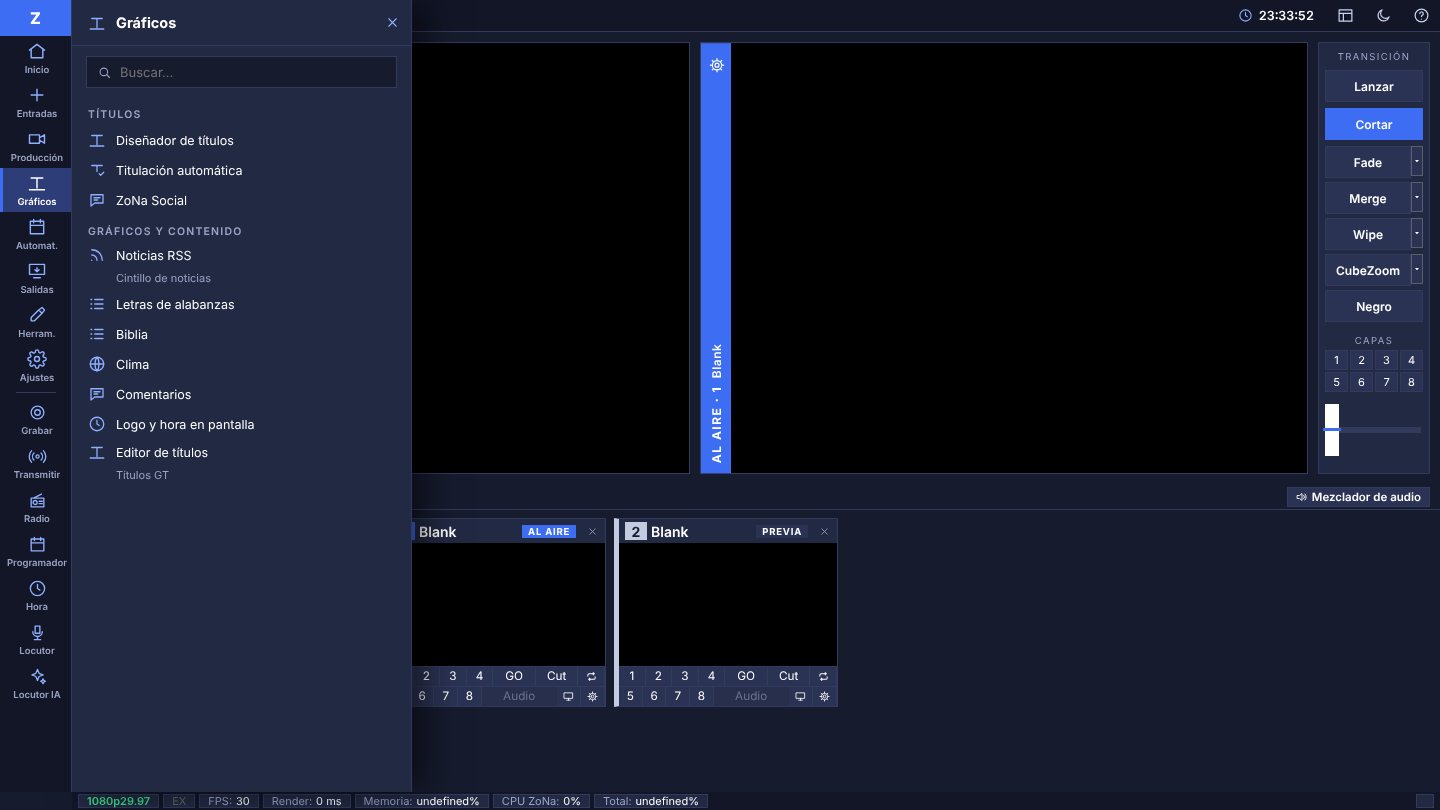Expand the CubeZoom transition dropdown arrow
1440x810 pixels.
click(x=1416, y=269)
